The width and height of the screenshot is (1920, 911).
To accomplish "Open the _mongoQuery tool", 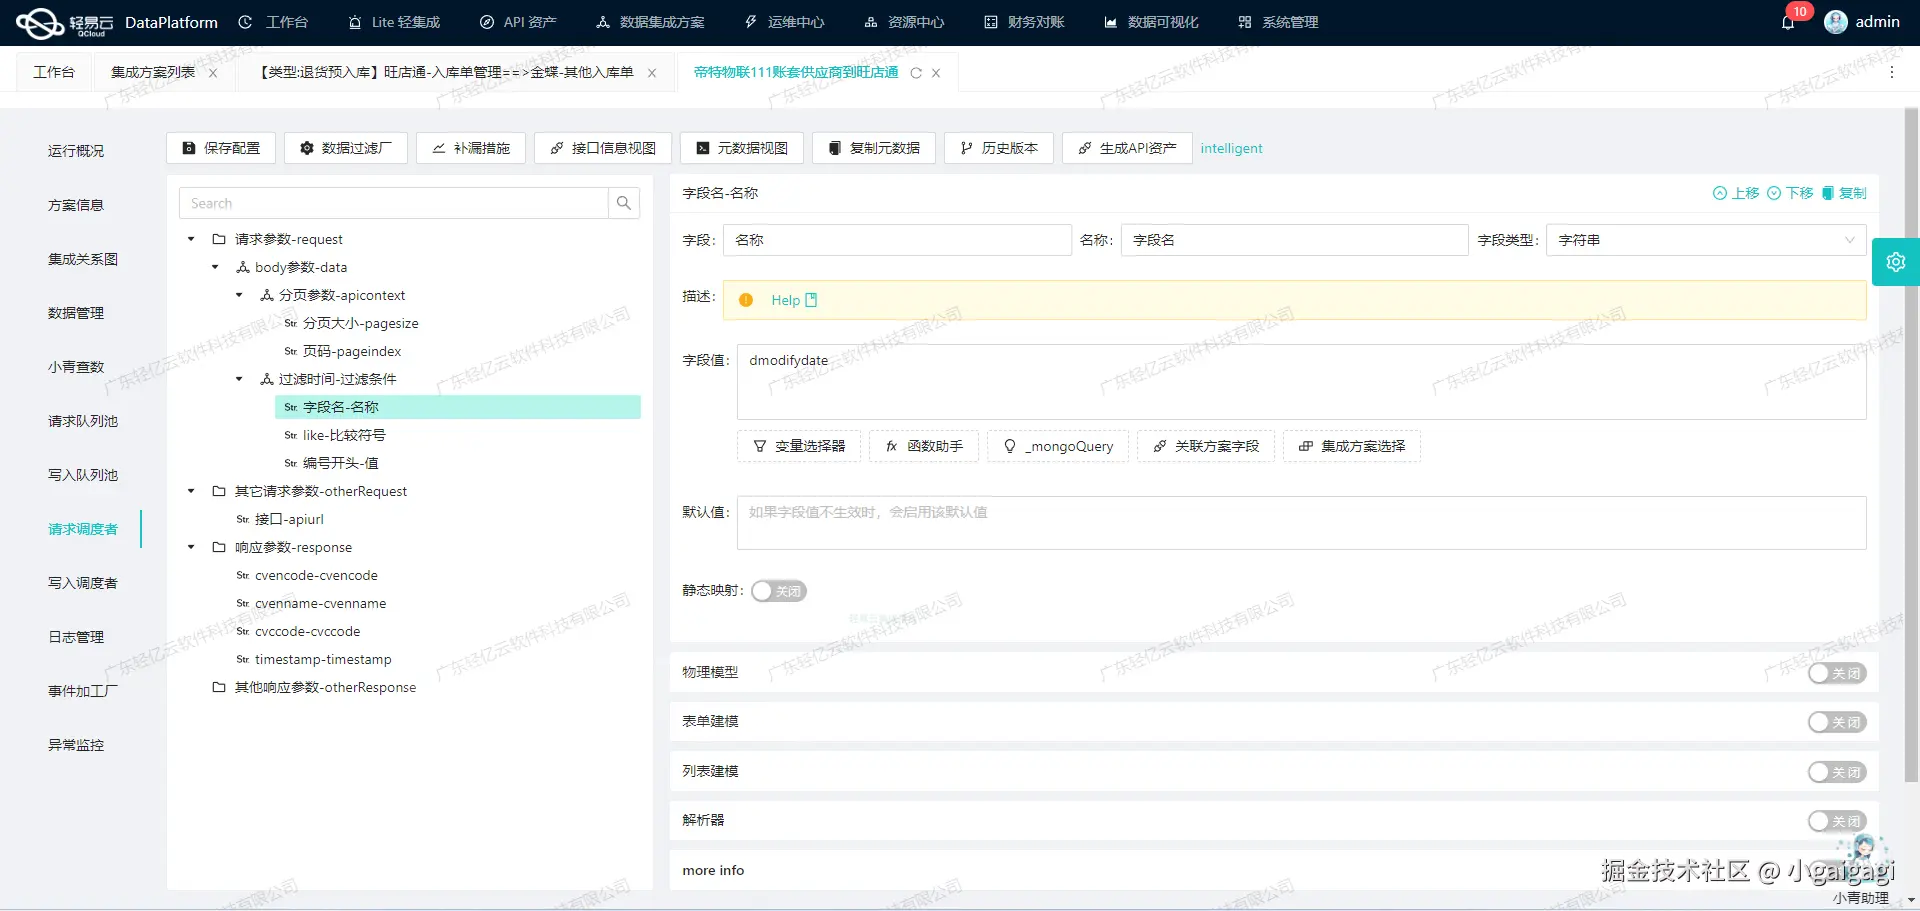I will 1057,446.
